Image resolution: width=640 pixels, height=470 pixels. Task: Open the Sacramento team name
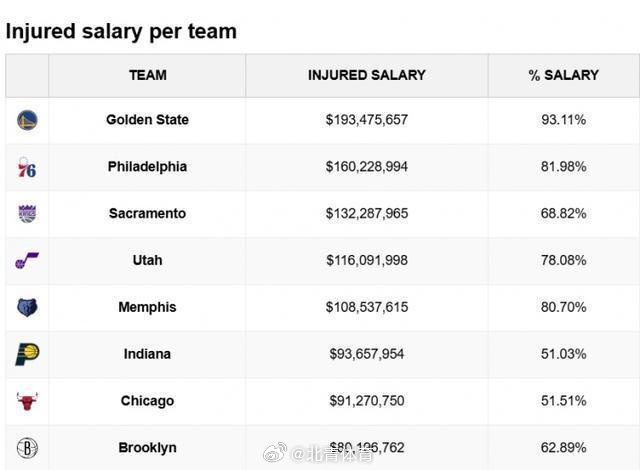tap(147, 214)
